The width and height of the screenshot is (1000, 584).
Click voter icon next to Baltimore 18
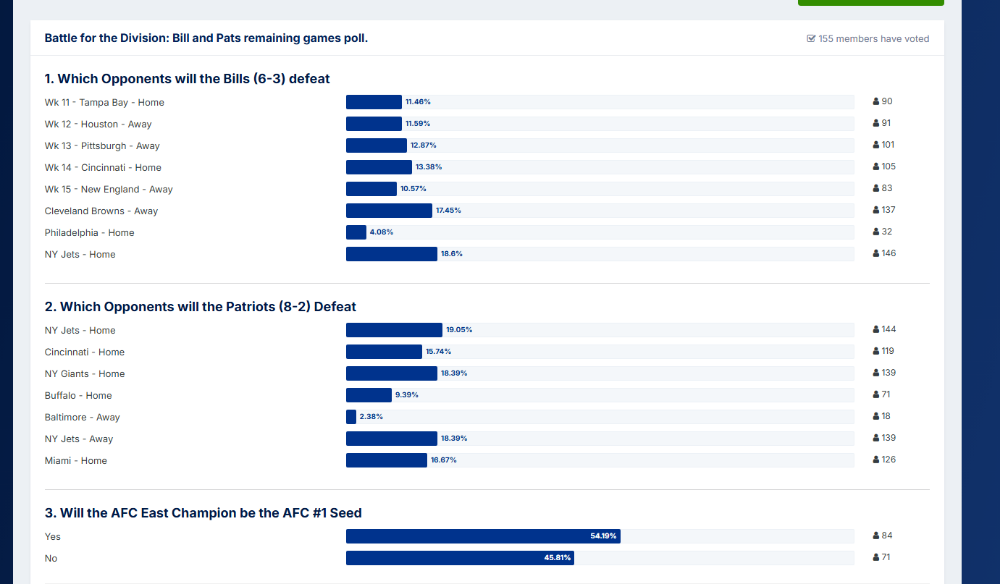[x=876, y=417]
